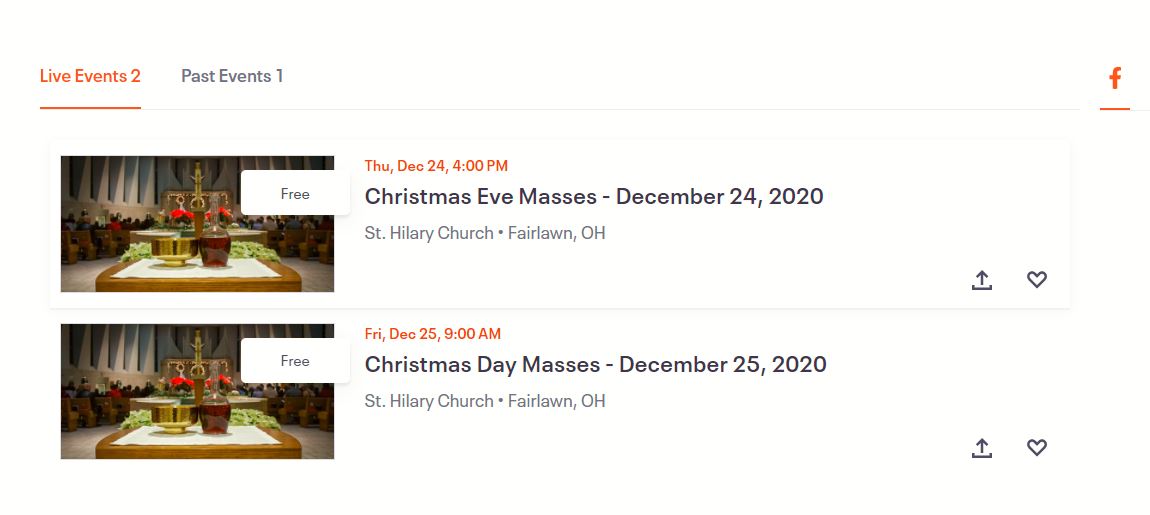Share the Christmas Eve Masses event
The image size is (1150, 515).
[981, 280]
